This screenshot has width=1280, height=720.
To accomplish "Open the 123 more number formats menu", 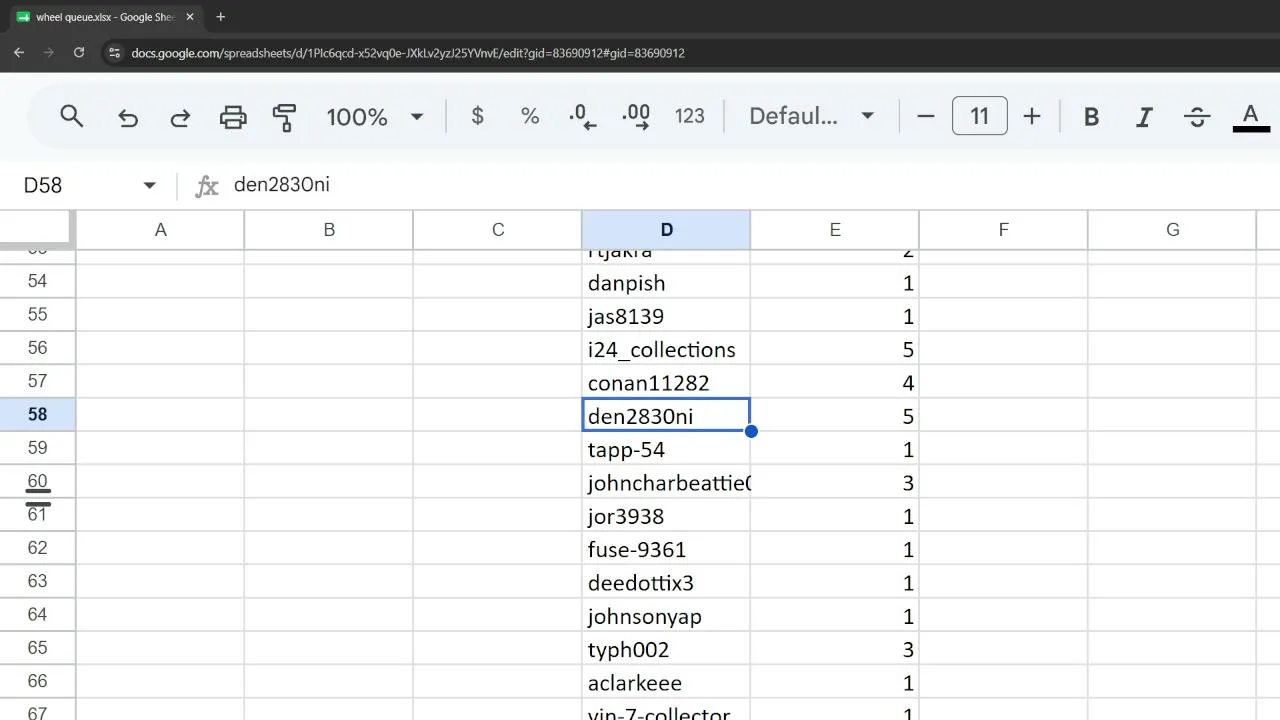I will (x=690, y=116).
